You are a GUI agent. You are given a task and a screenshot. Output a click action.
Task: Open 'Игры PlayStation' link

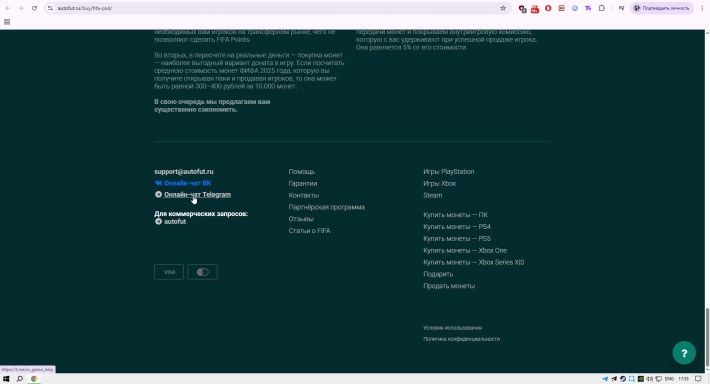click(x=449, y=172)
